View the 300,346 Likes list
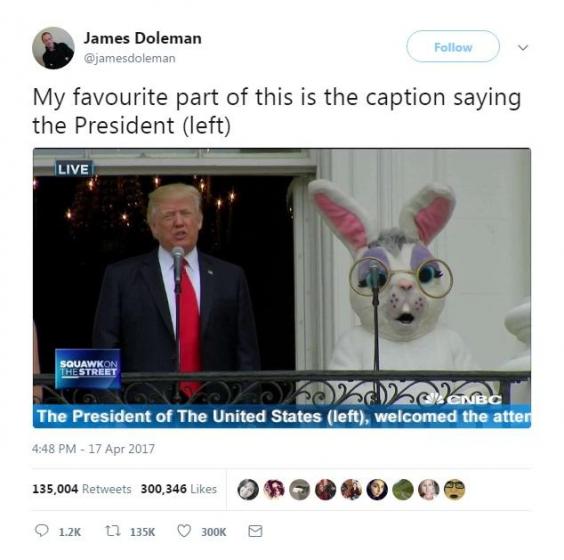564x560 pixels. pyautogui.click(x=178, y=489)
